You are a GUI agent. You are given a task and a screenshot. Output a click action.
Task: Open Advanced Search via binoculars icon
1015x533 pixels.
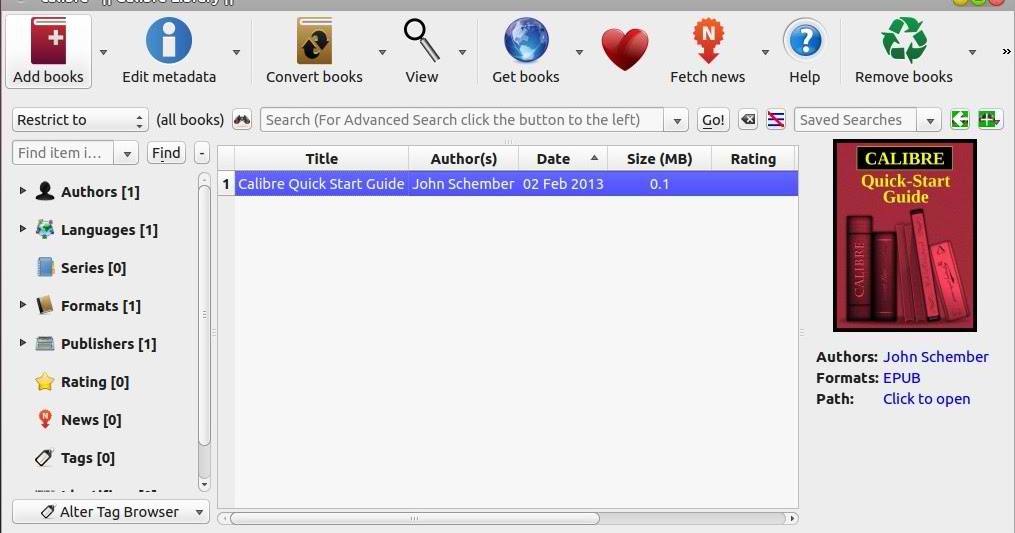[x=242, y=120]
